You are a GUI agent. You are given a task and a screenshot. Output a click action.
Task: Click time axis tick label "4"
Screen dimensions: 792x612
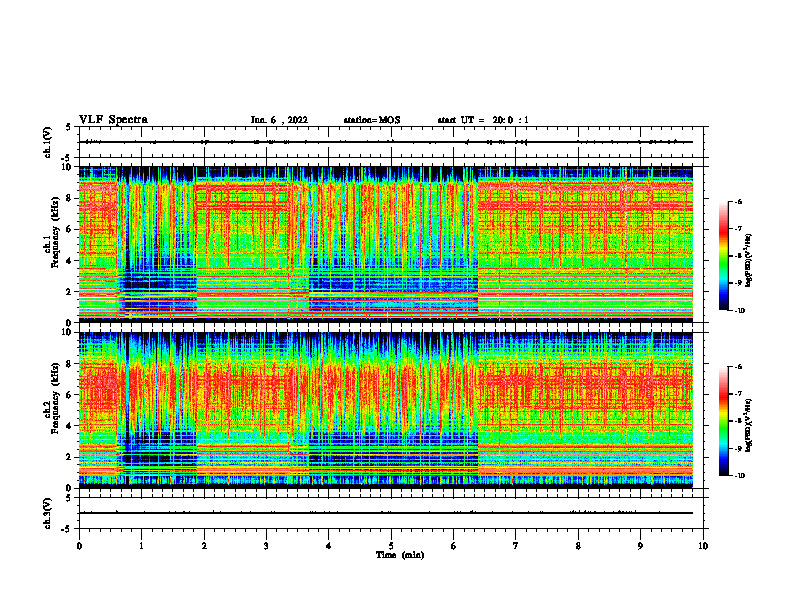click(329, 546)
